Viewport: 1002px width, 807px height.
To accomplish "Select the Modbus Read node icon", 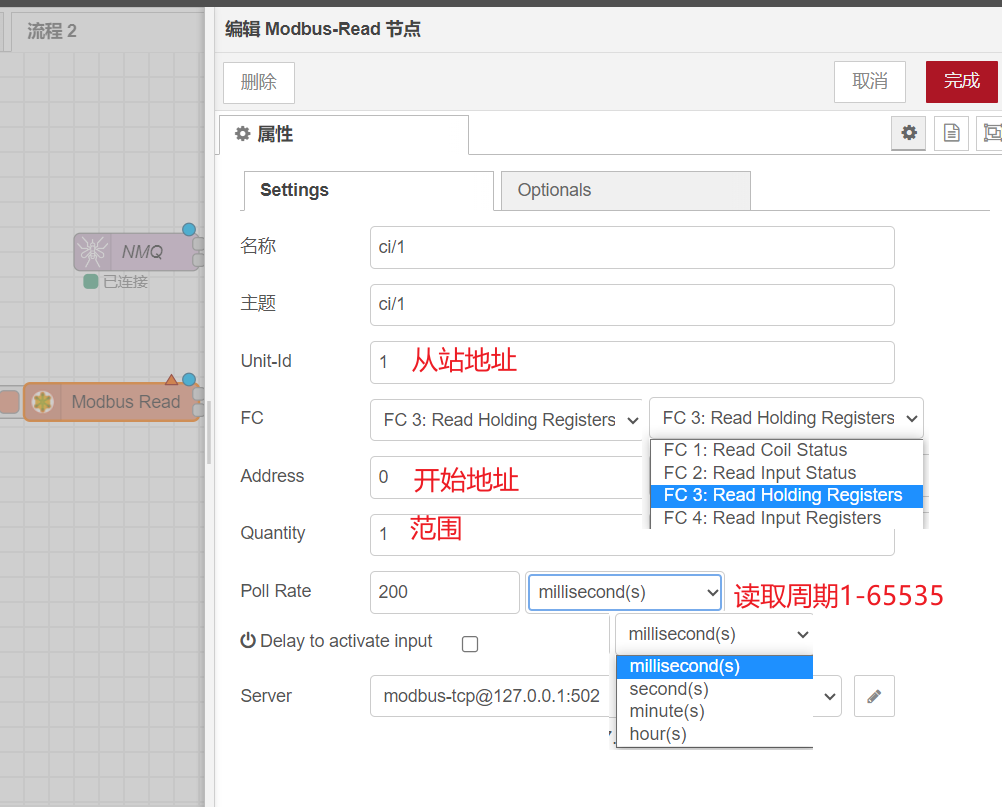I will 43,402.
